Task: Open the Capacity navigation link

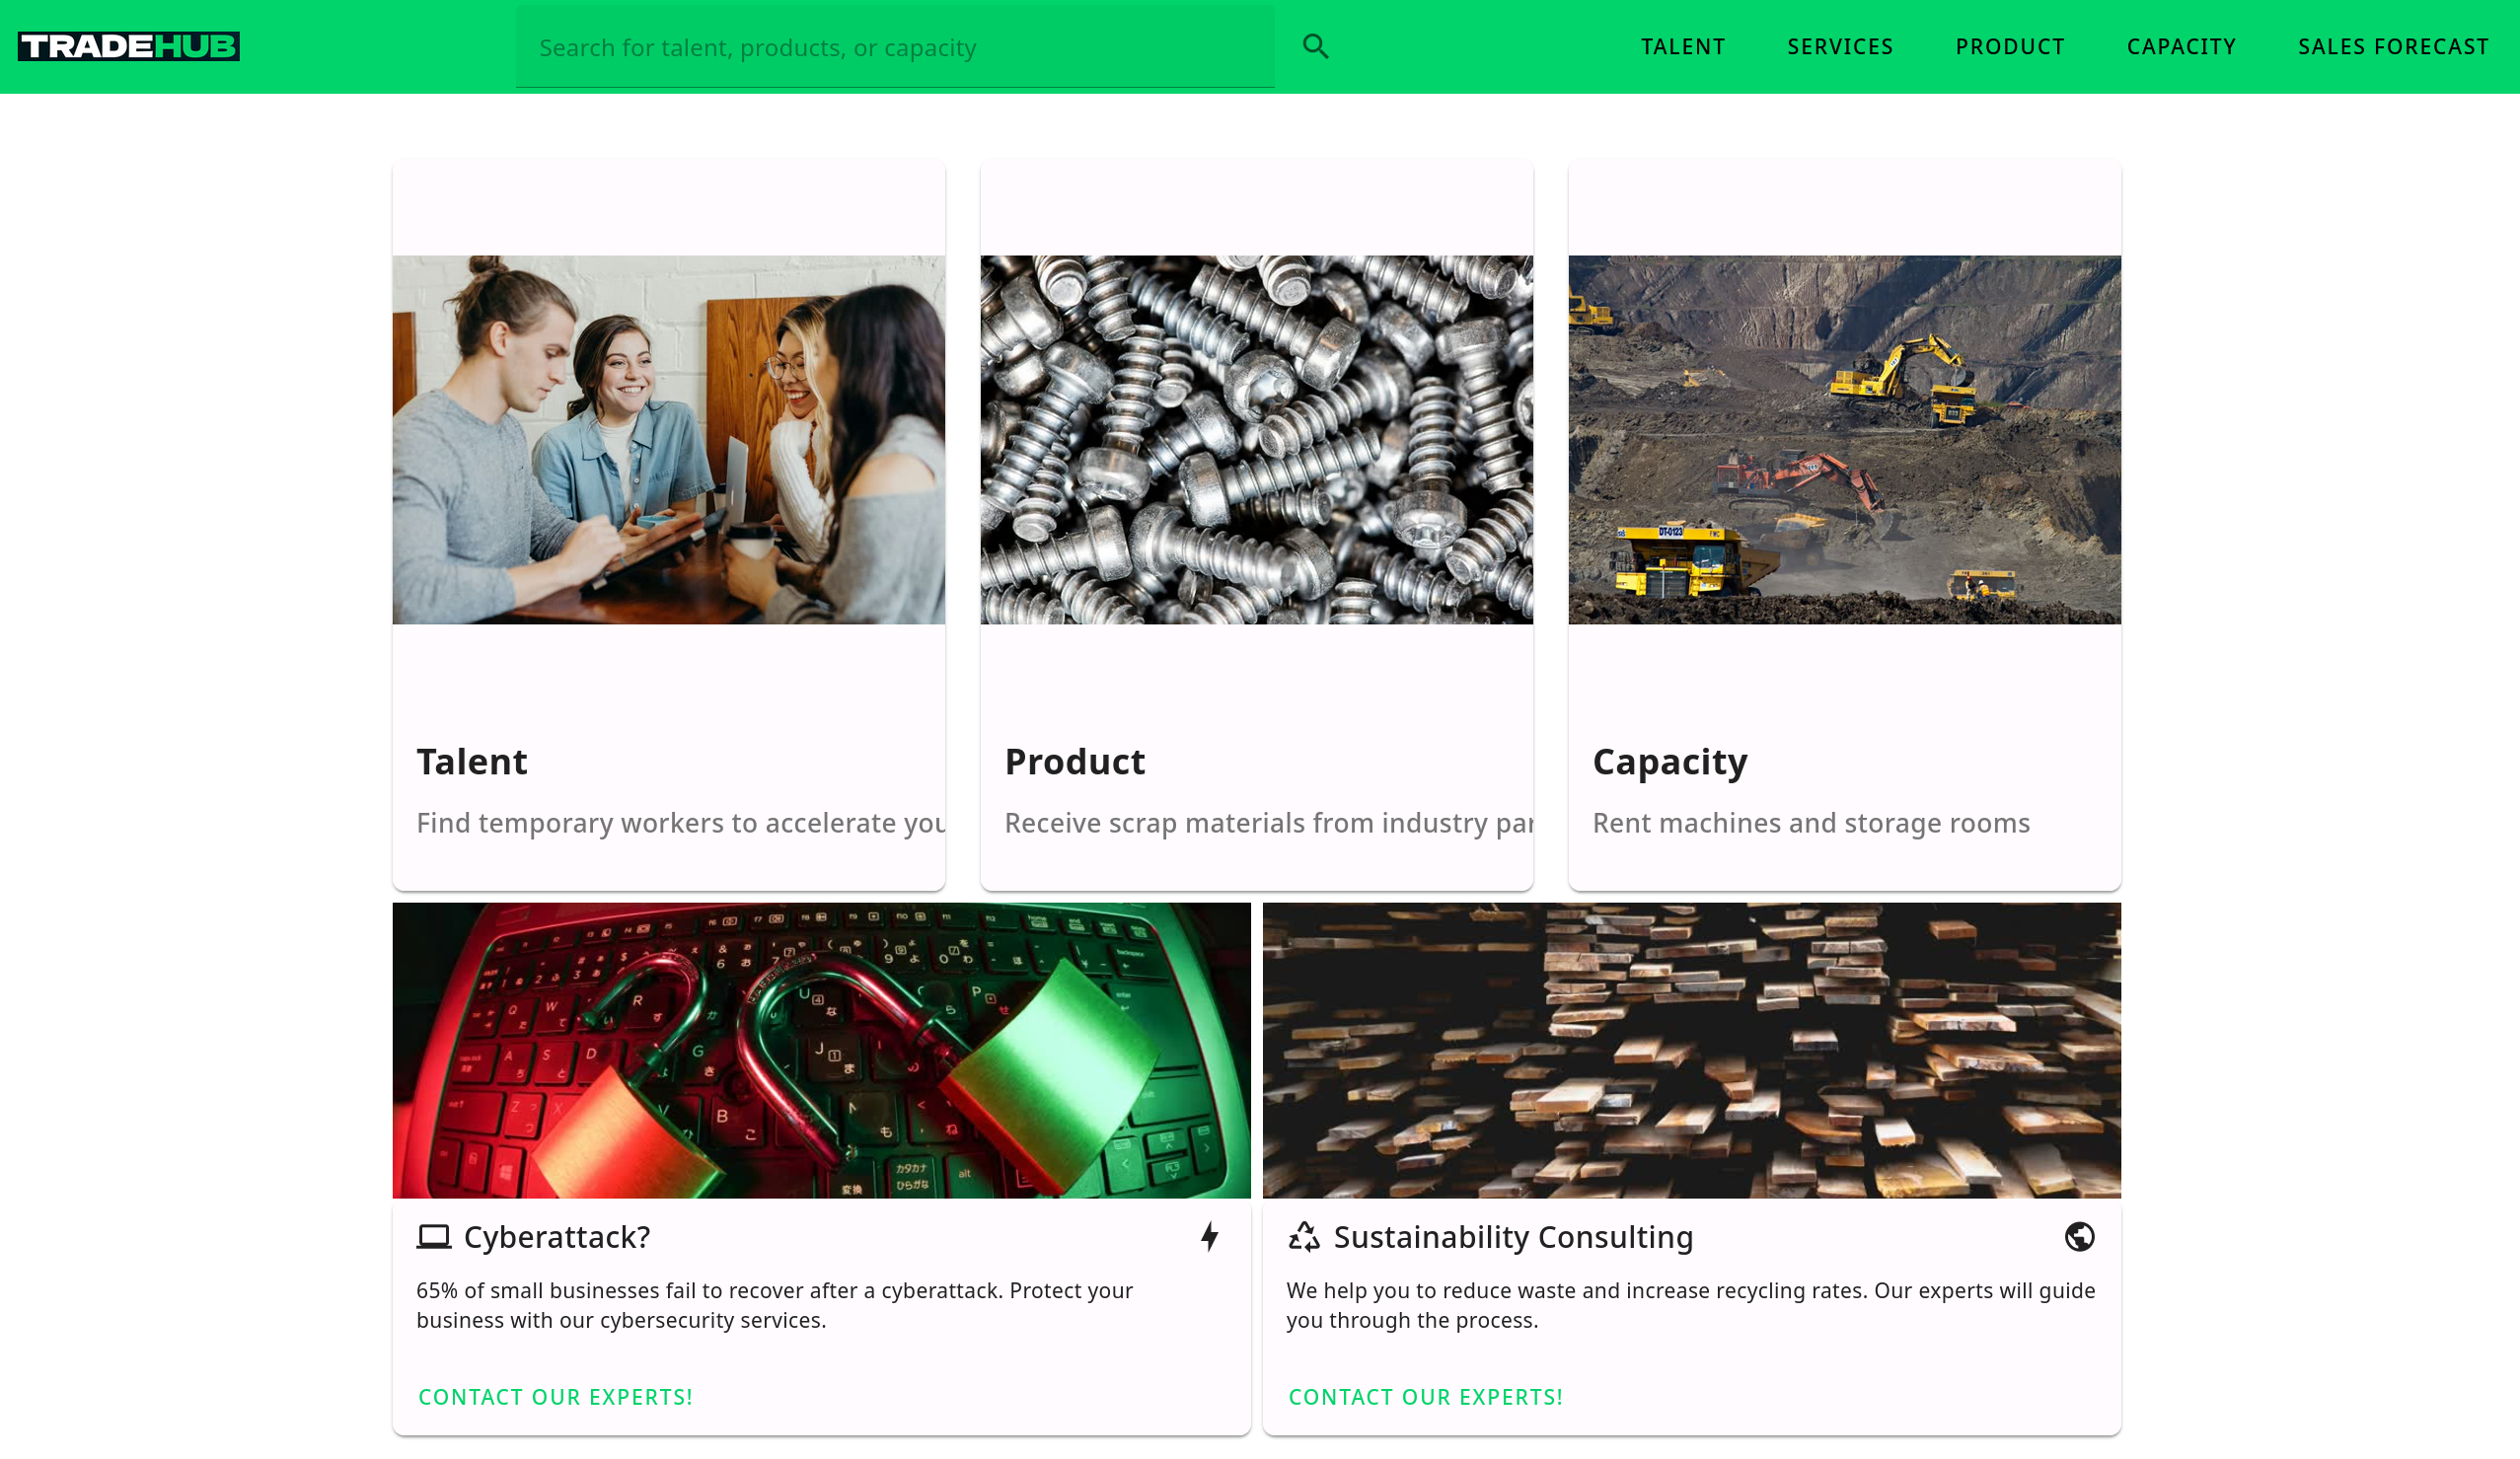Action: pos(2181,47)
